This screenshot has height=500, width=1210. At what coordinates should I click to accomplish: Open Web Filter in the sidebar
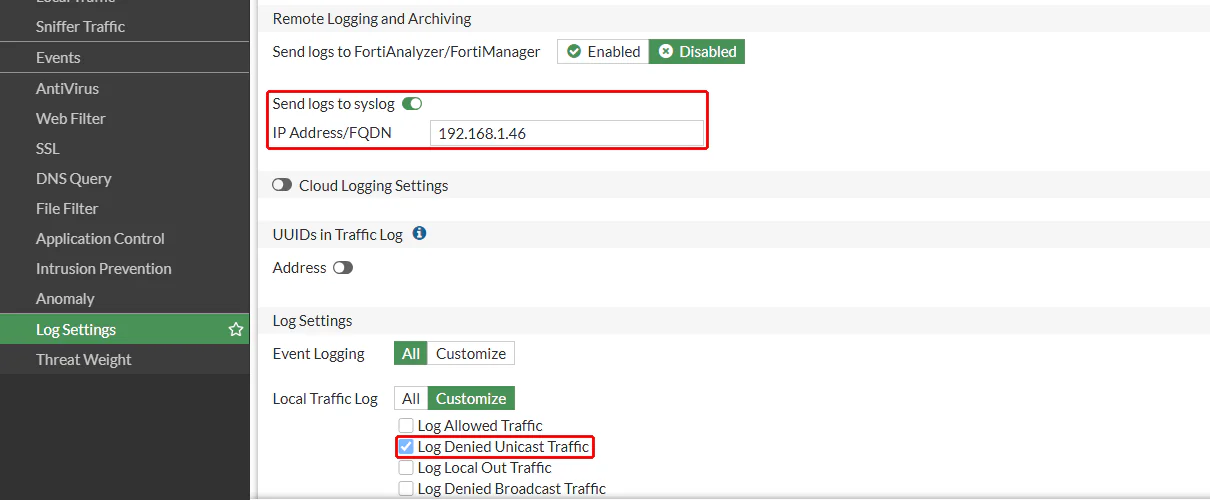(x=124, y=118)
